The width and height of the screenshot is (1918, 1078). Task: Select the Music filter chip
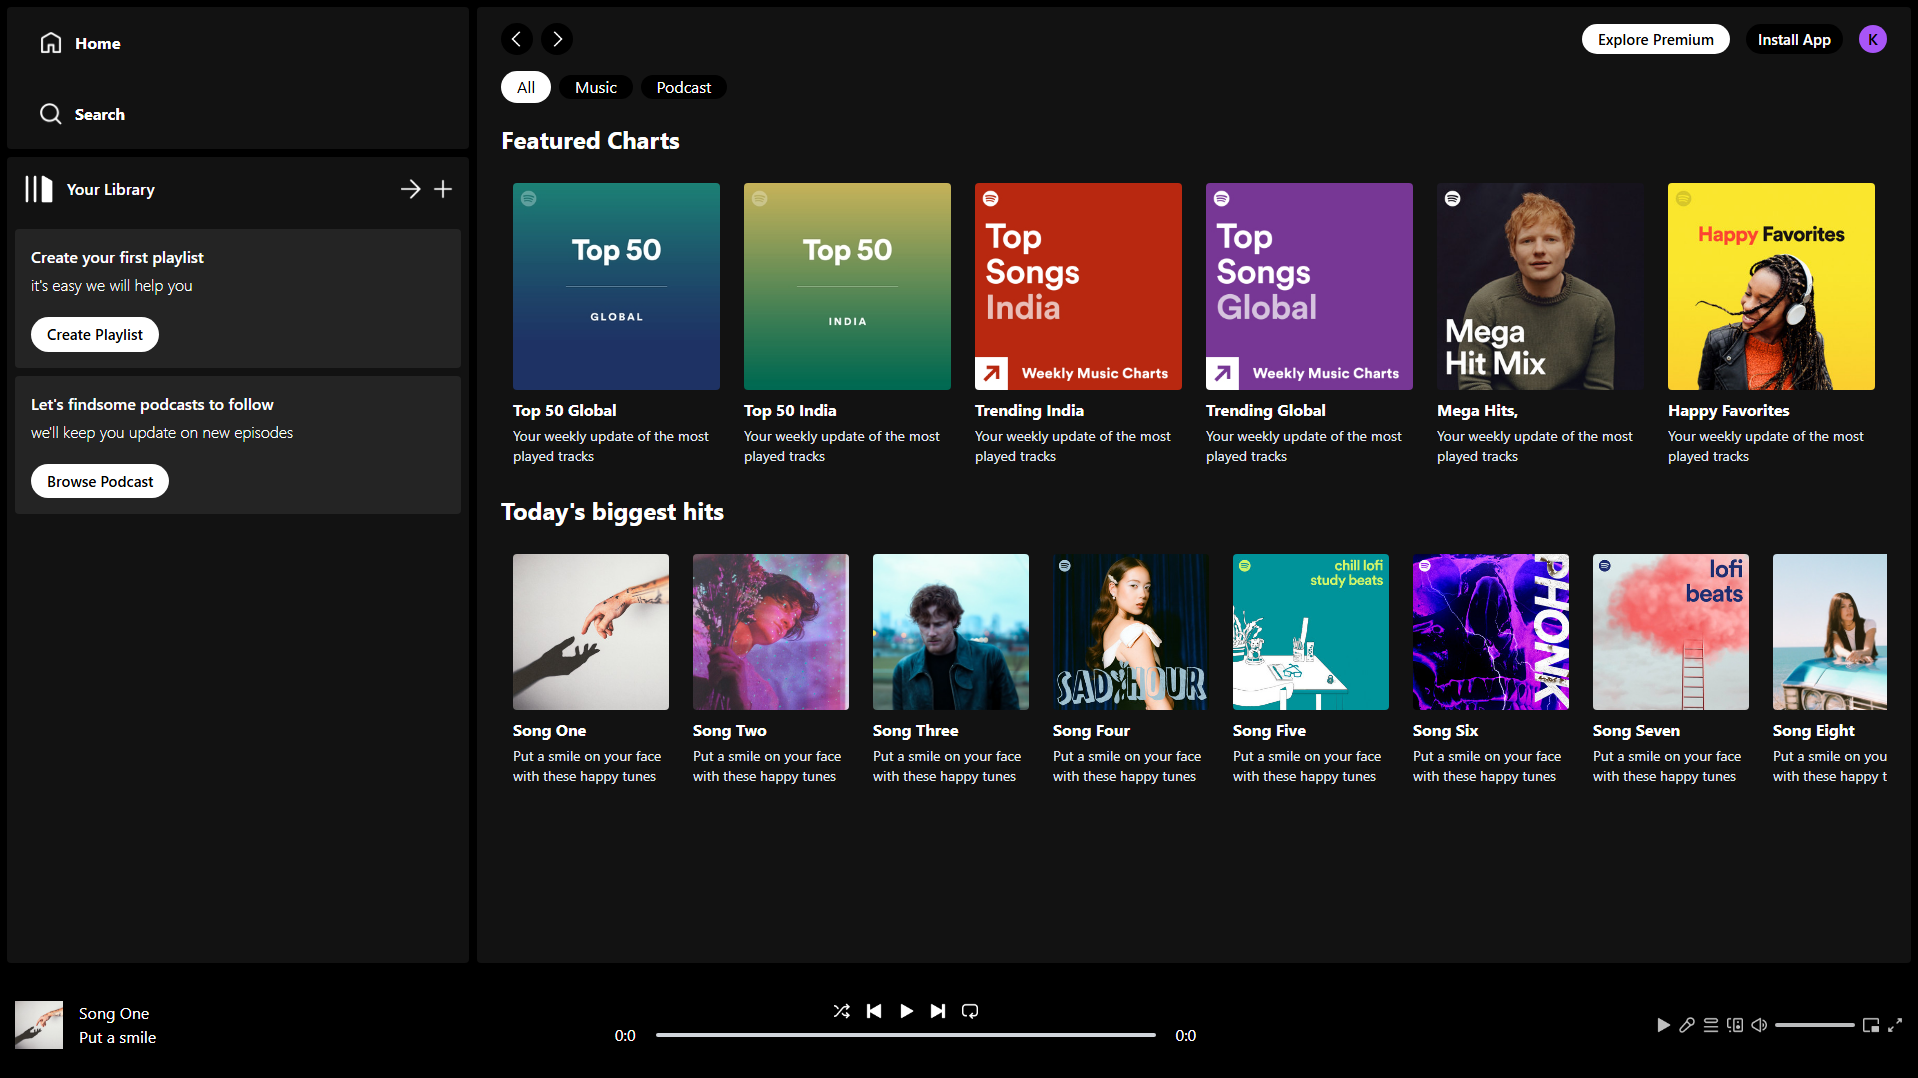596,87
